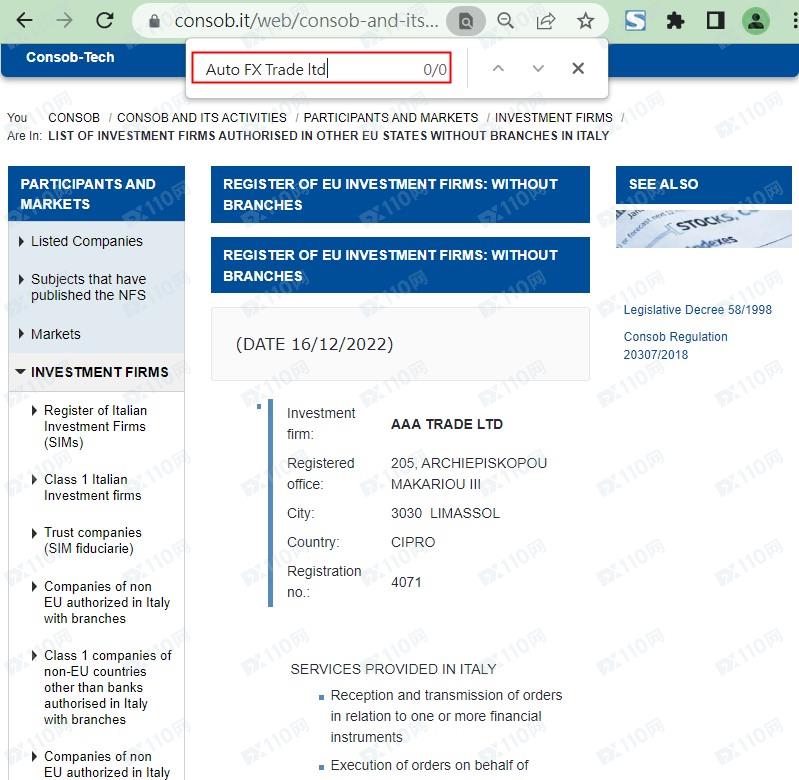Jump to next find result
The height and width of the screenshot is (780, 799).
click(x=538, y=68)
